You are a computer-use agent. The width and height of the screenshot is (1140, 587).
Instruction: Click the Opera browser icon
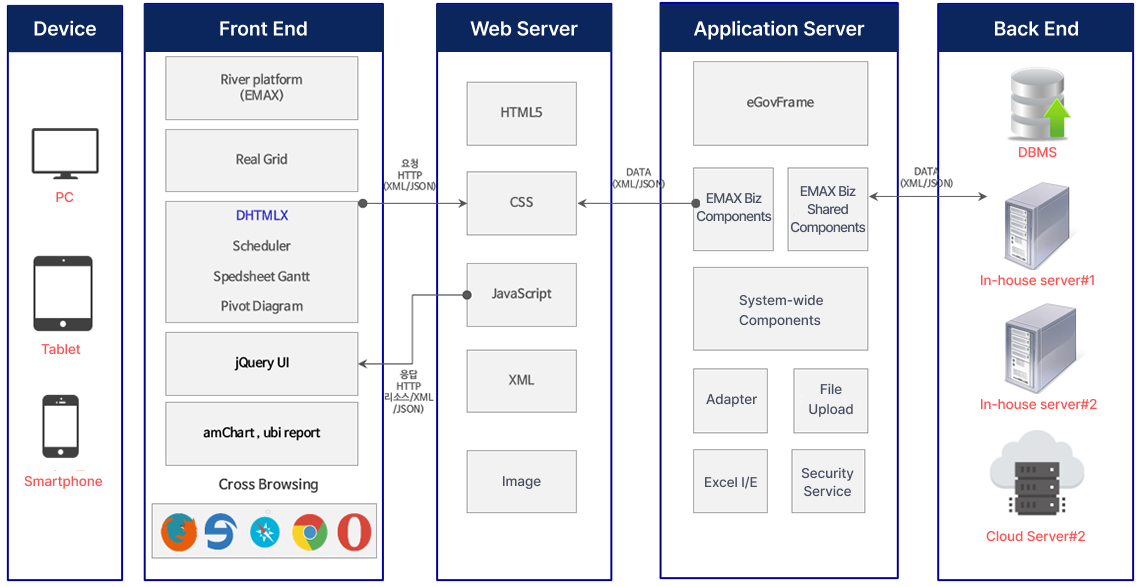(x=354, y=533)
